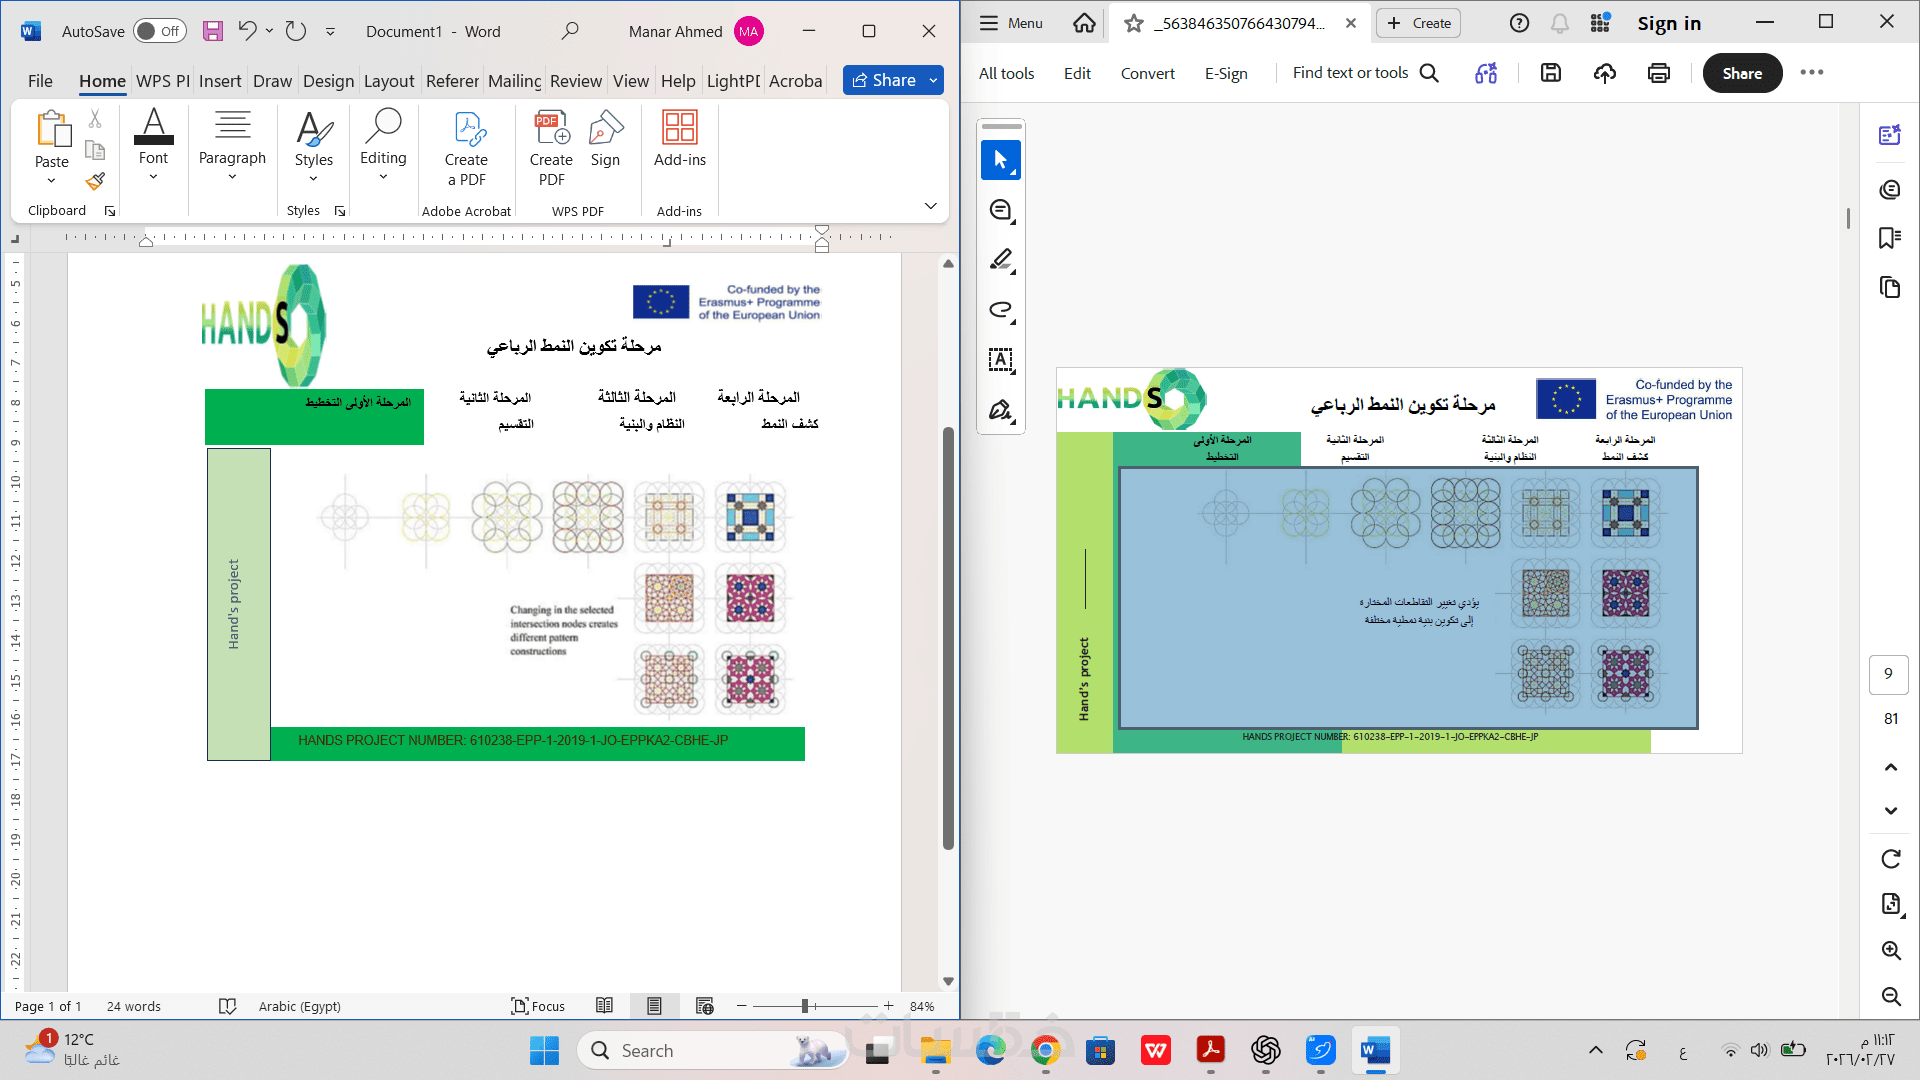Click the Acrobat add comment tool
This screenshot has width=1920, height=1080.
click(1000, 210)
